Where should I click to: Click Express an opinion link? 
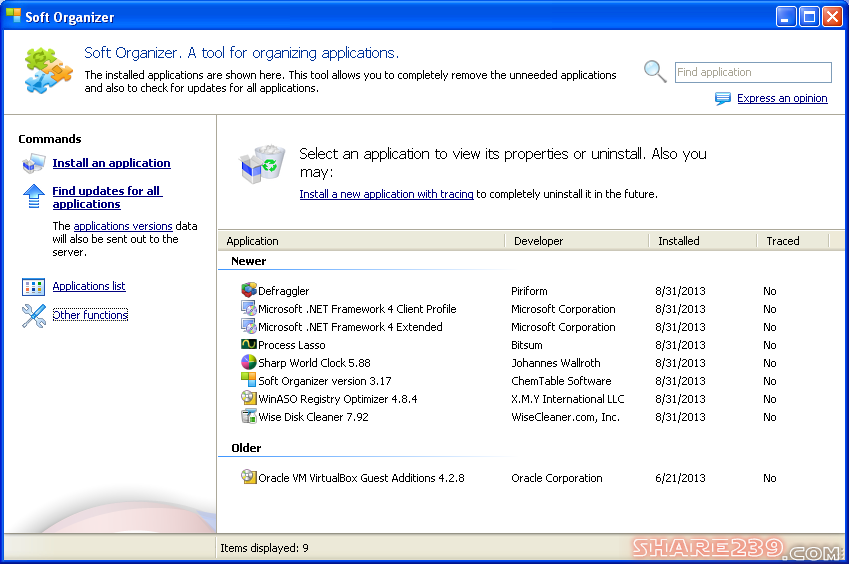coord(782,98)
